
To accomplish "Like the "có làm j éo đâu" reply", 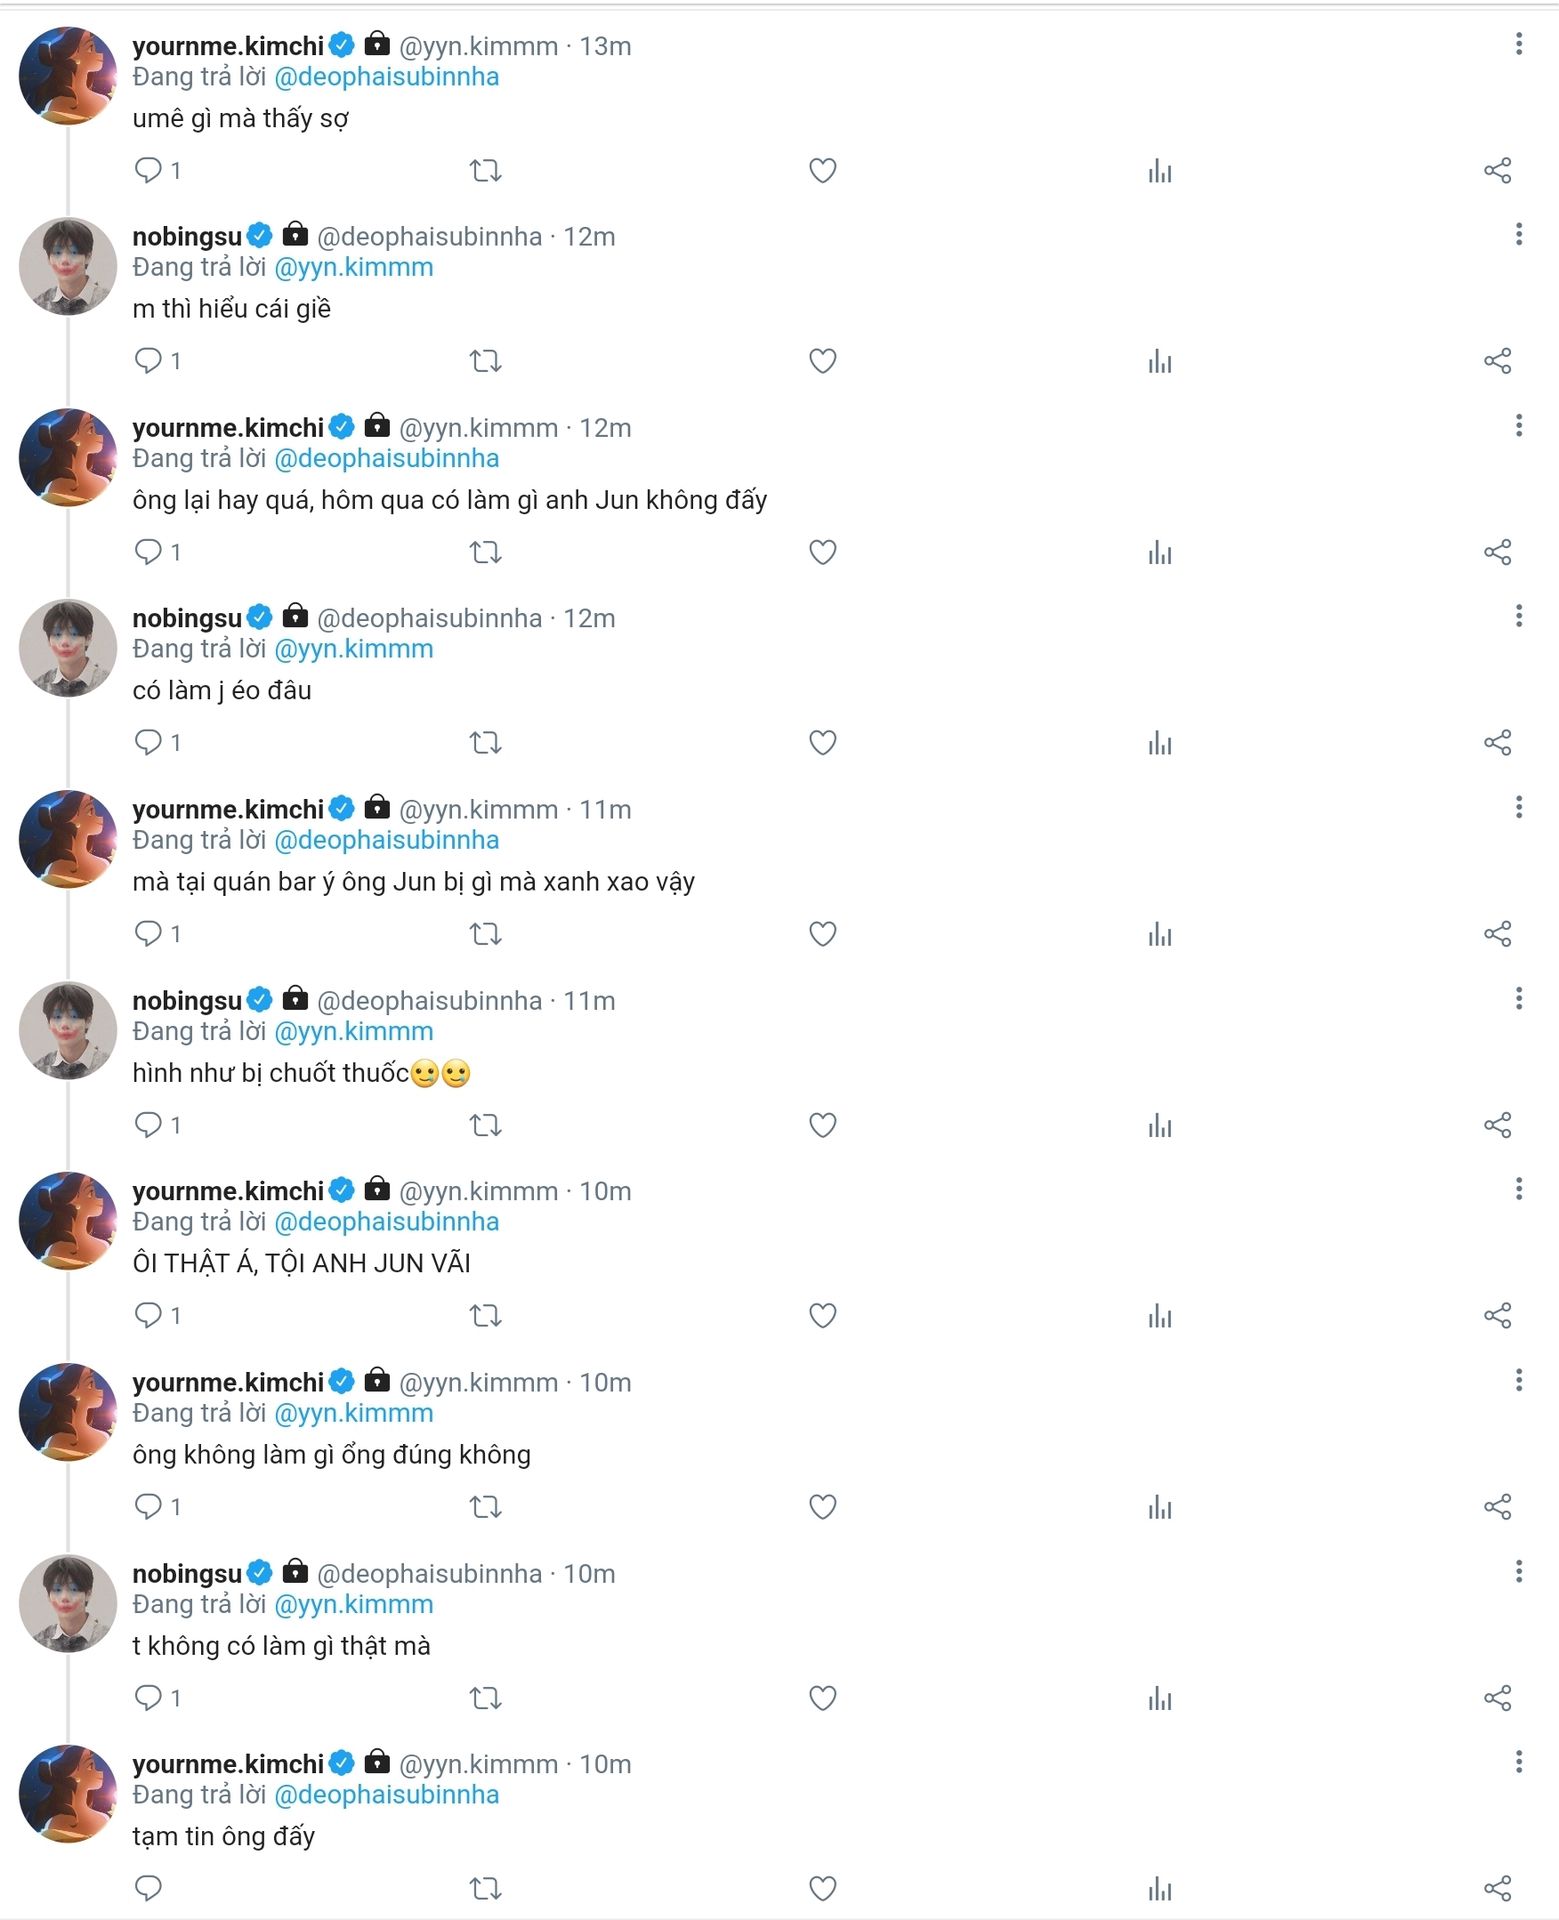I will tap(822, 743).
